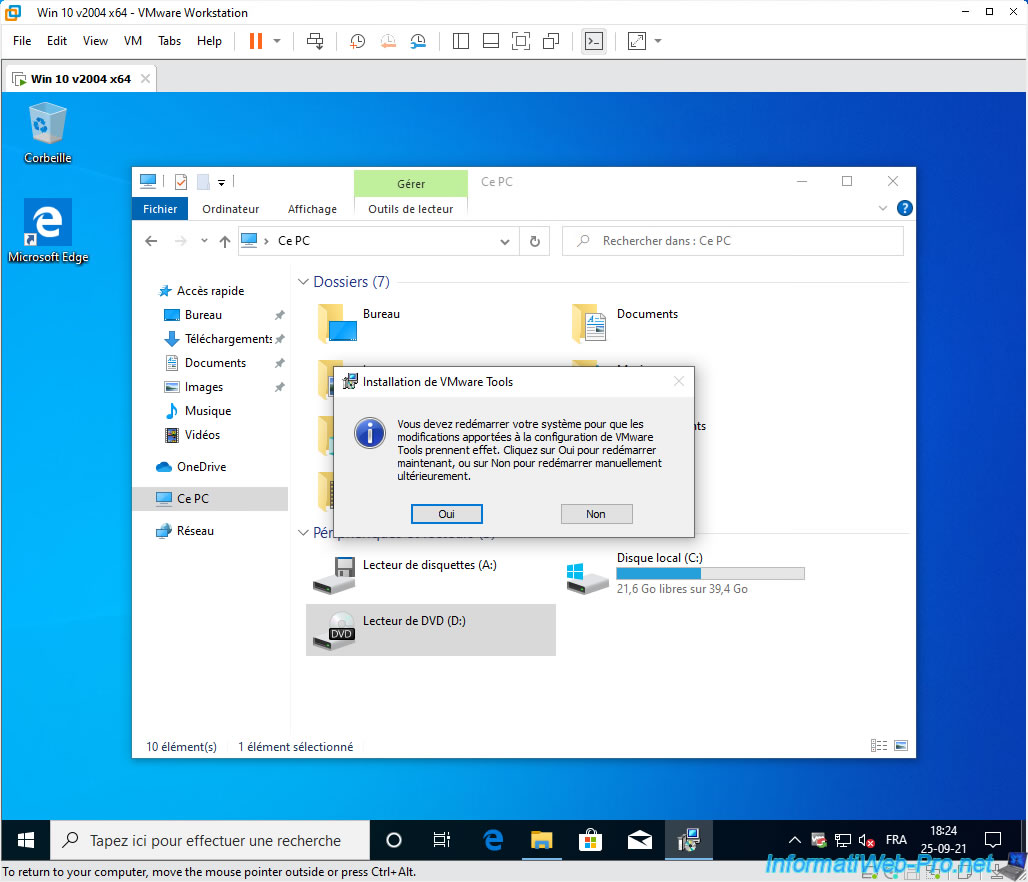The image size is (1028, 882).
Task: Open the Windows Start menu
Action: [26, 840]
